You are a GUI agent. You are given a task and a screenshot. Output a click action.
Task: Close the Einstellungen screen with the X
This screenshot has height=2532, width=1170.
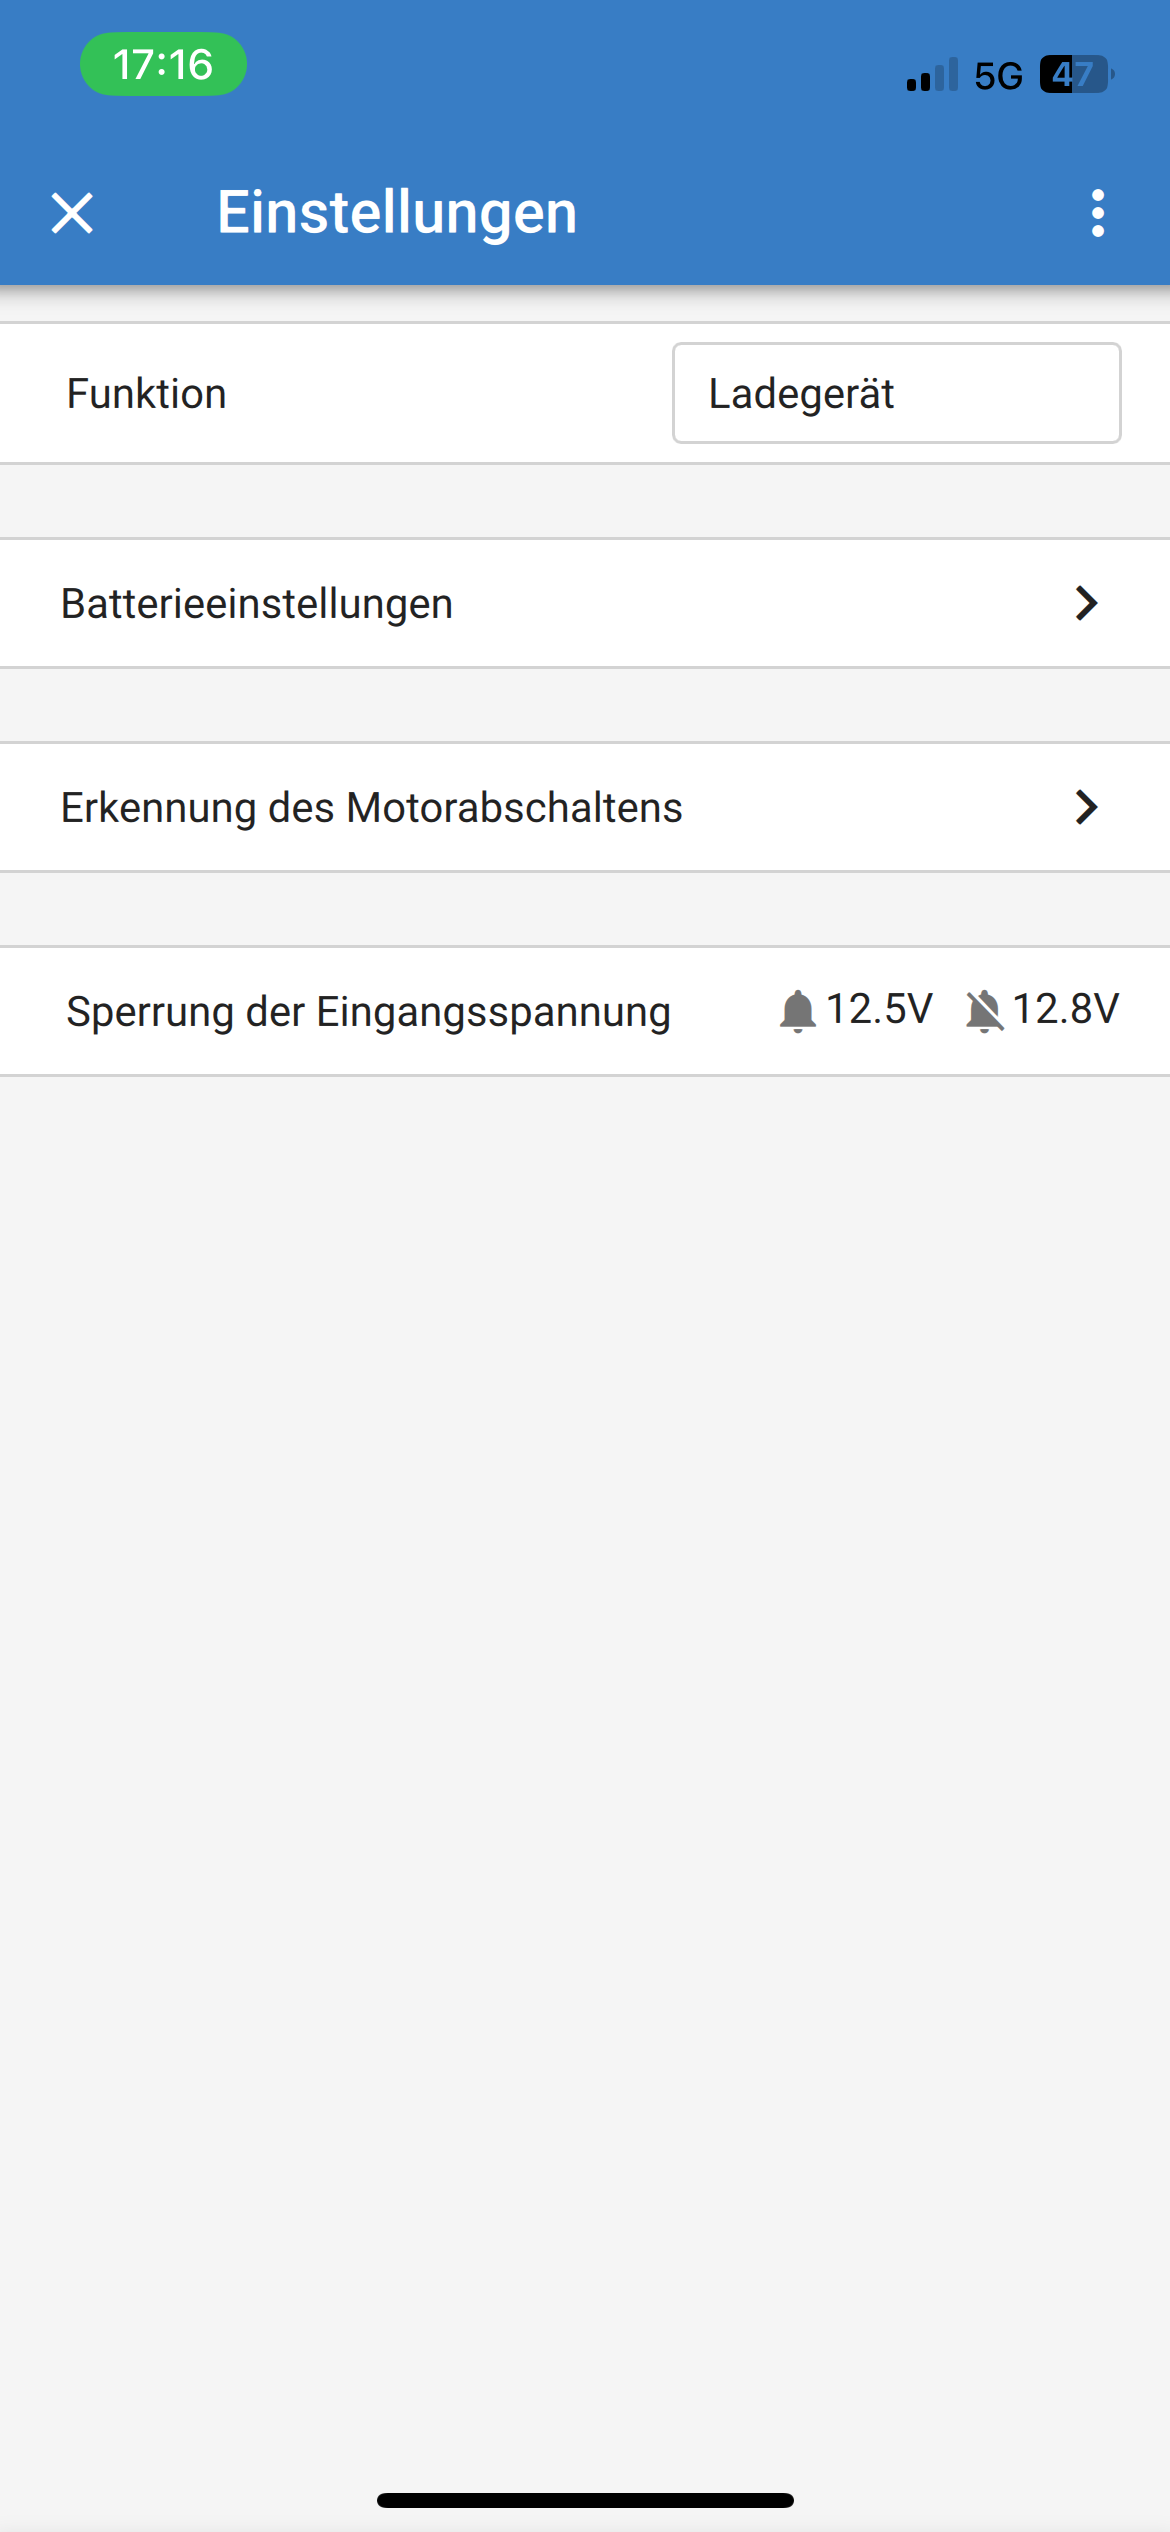point(72,213)
